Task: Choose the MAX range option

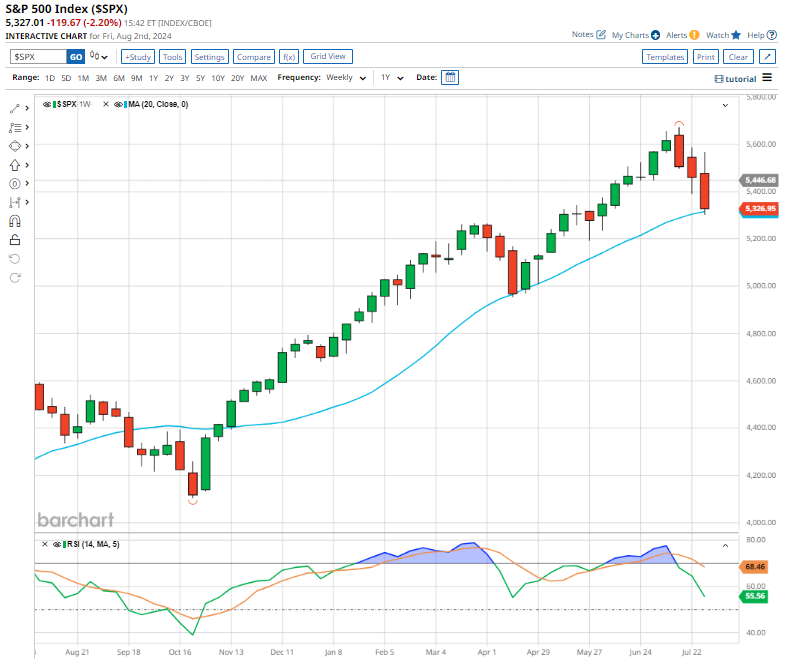Action: click(258, 77)
